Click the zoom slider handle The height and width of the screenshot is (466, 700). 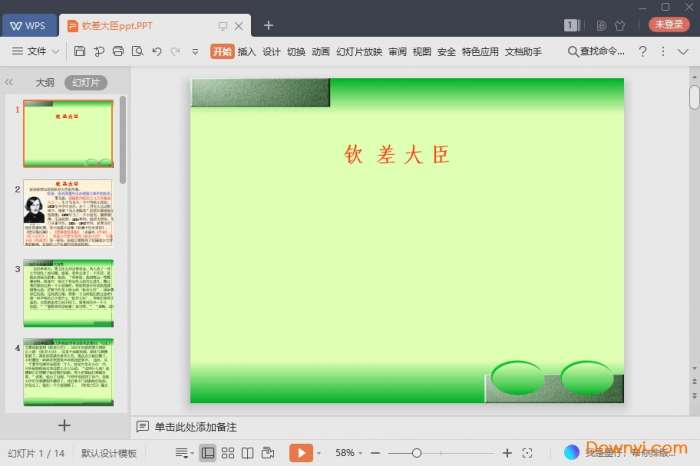point(417,453)
